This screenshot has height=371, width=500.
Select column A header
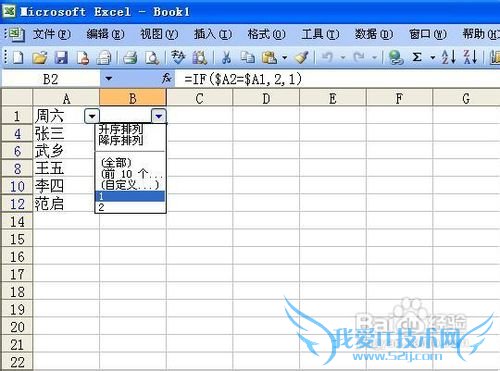tap(66, 99)
